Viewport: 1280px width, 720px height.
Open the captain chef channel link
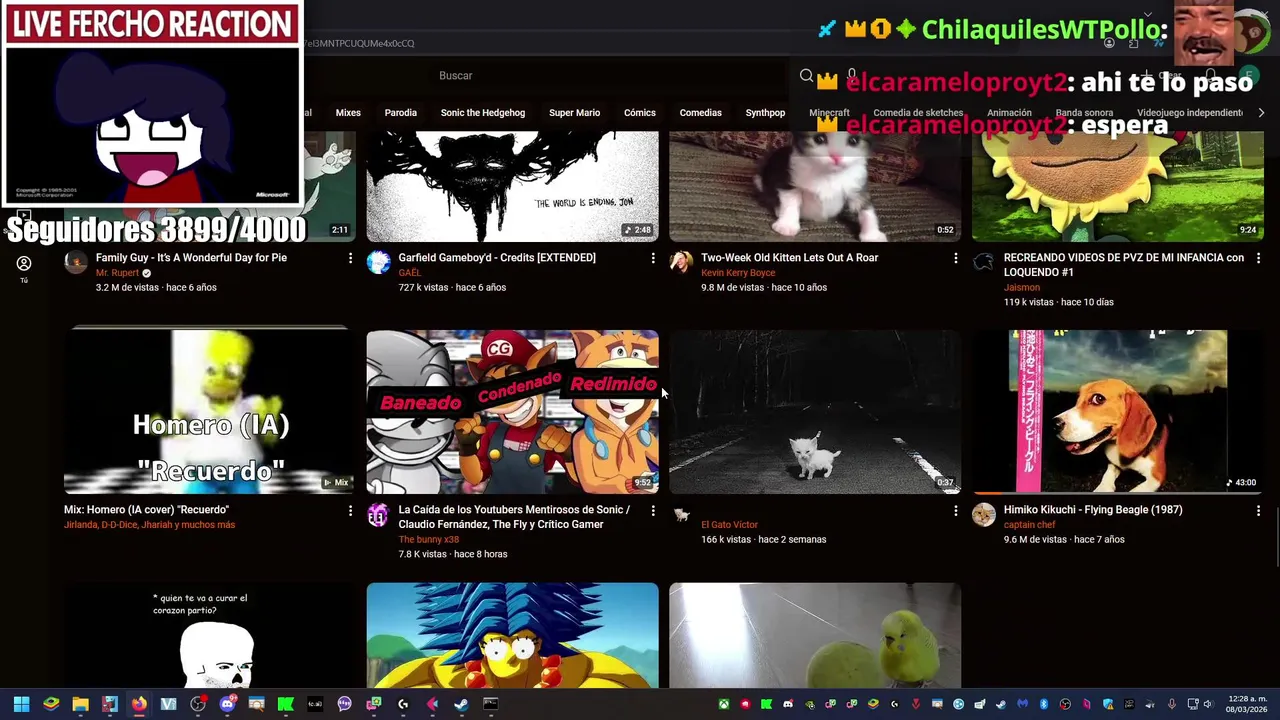click(x=1029, y=525)
